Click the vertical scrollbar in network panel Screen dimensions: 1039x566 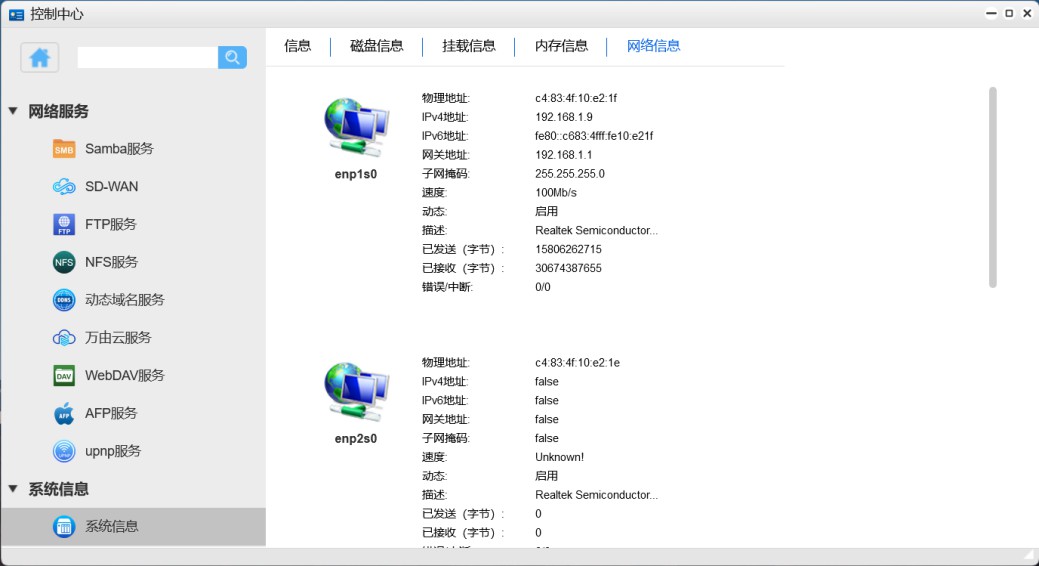992,187
